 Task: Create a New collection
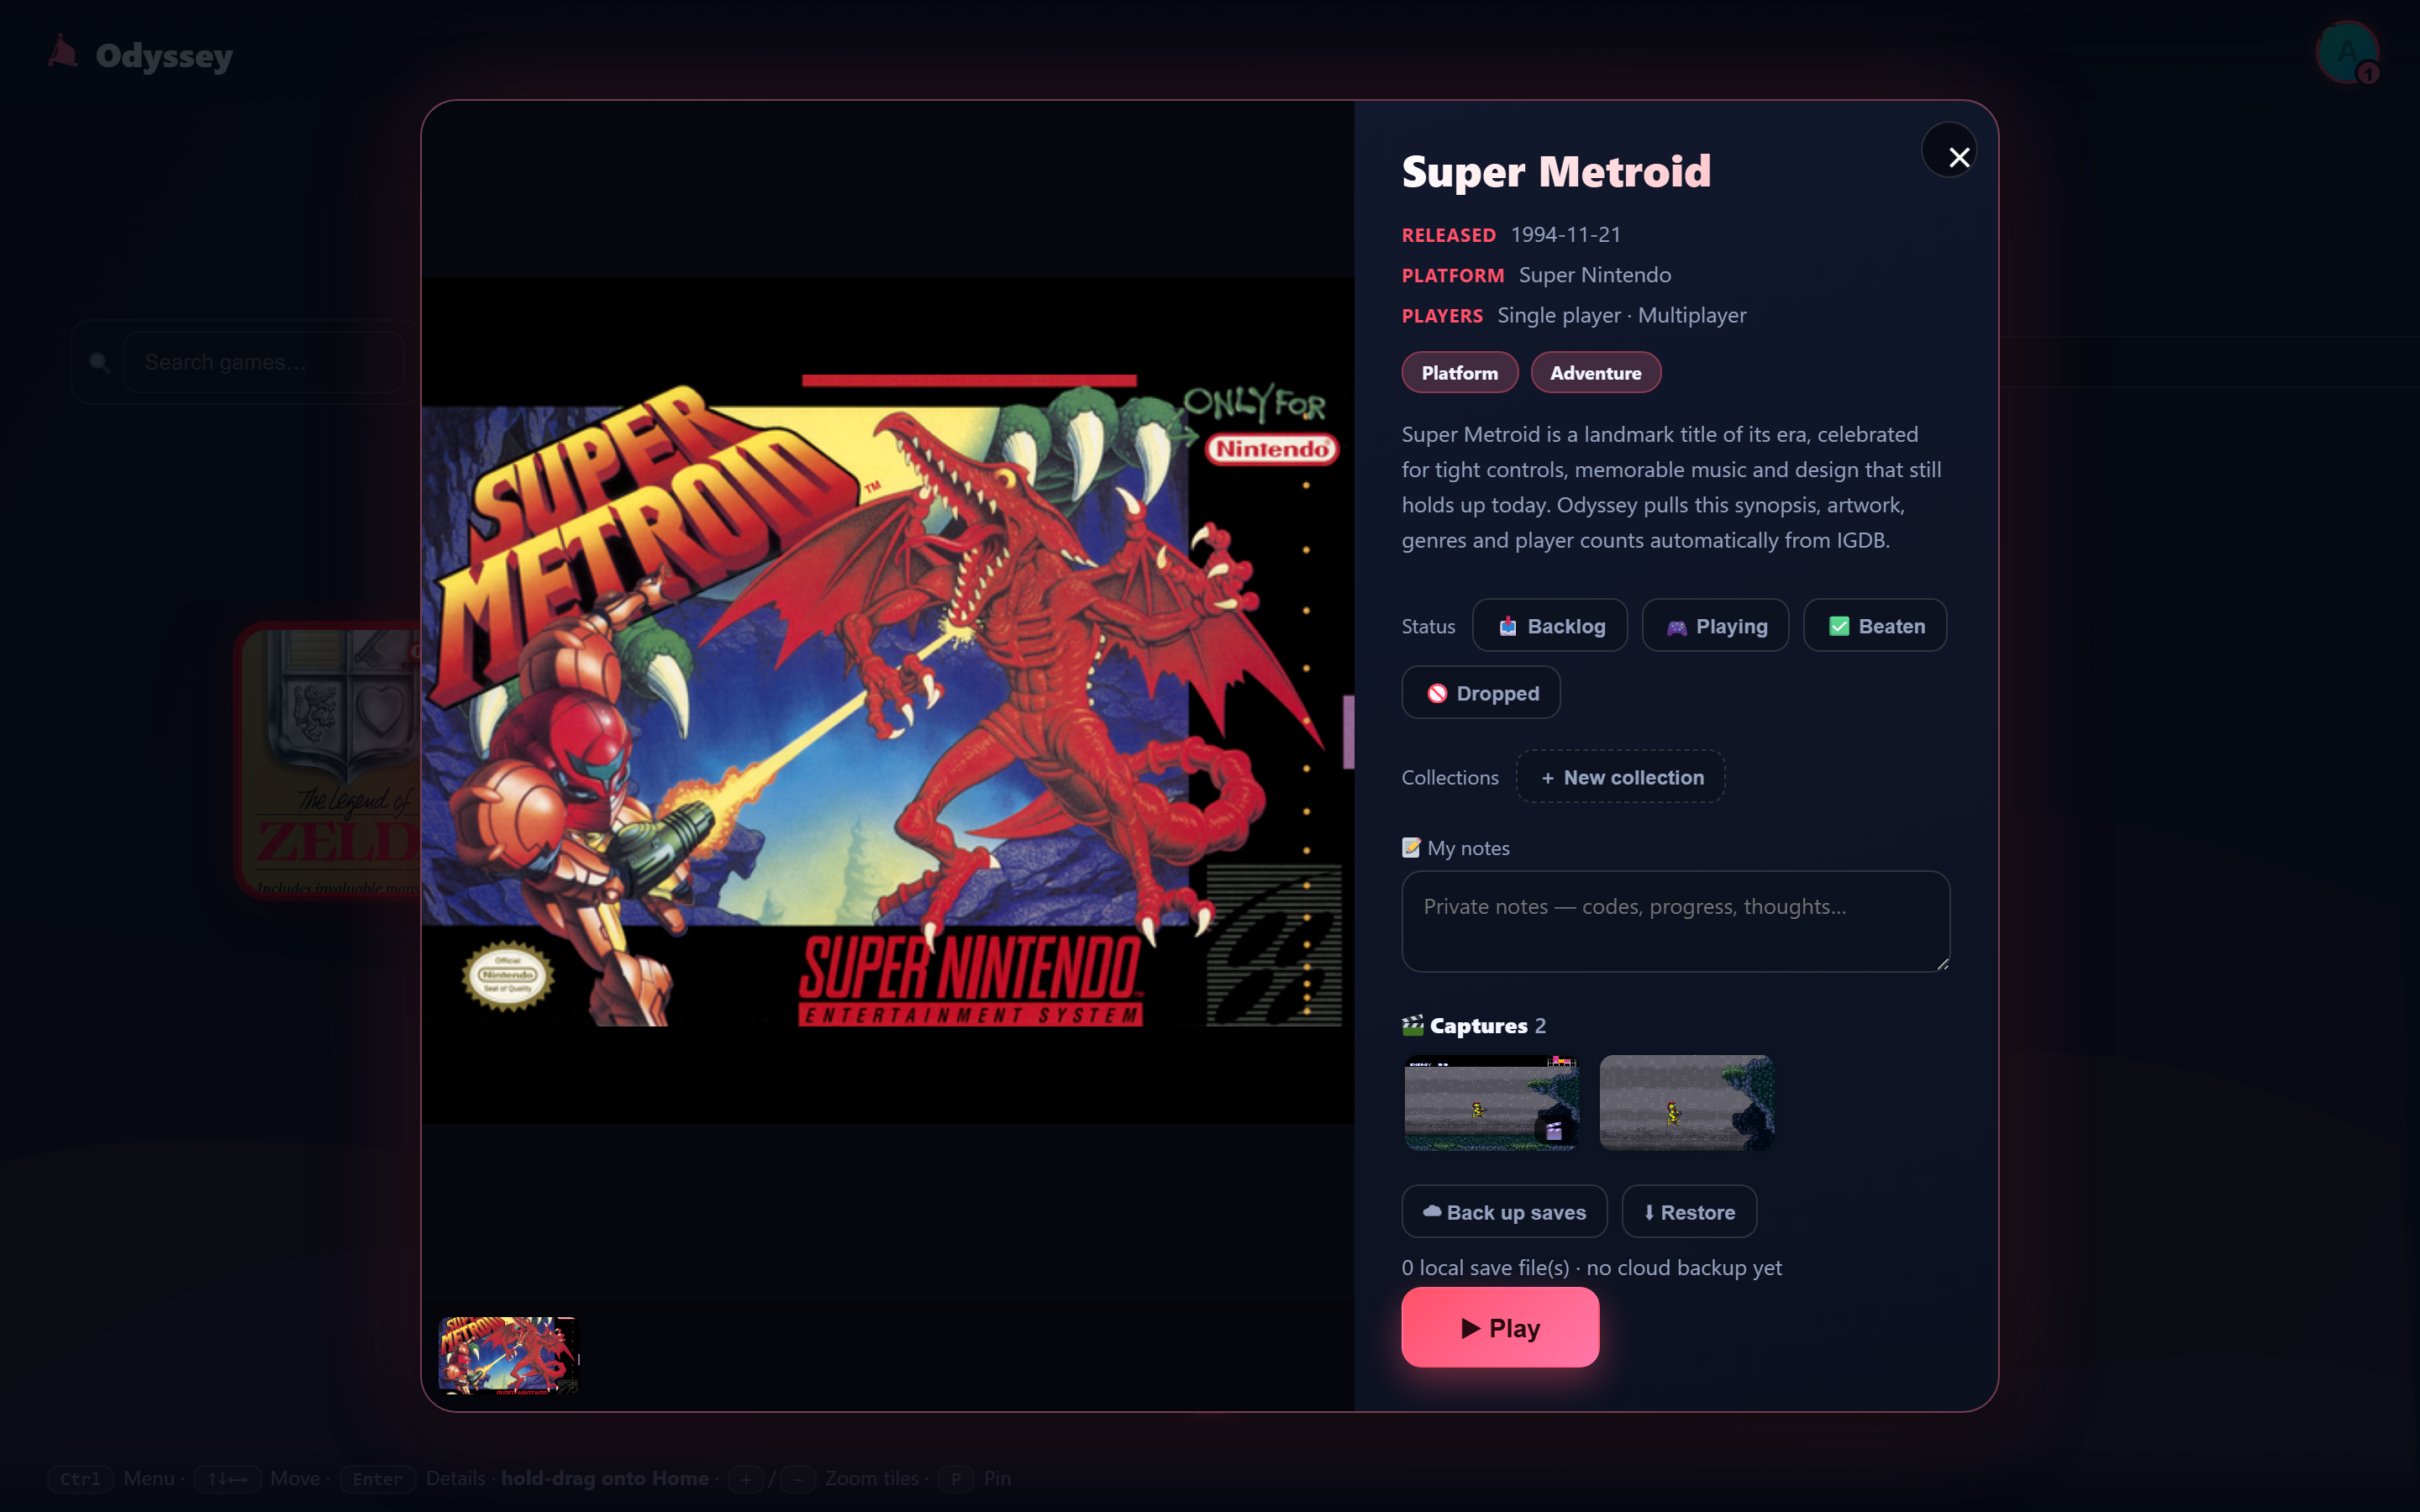coord(1620,777)
